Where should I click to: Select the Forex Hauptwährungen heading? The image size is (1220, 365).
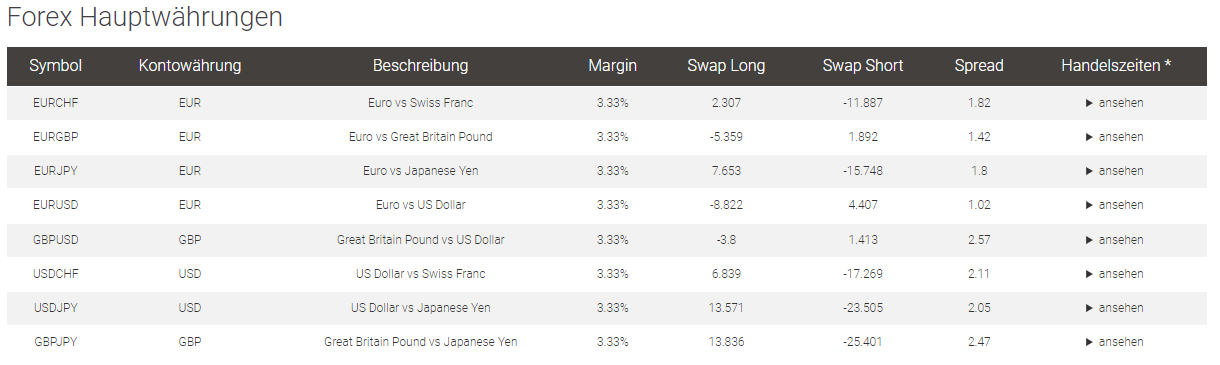145,17
